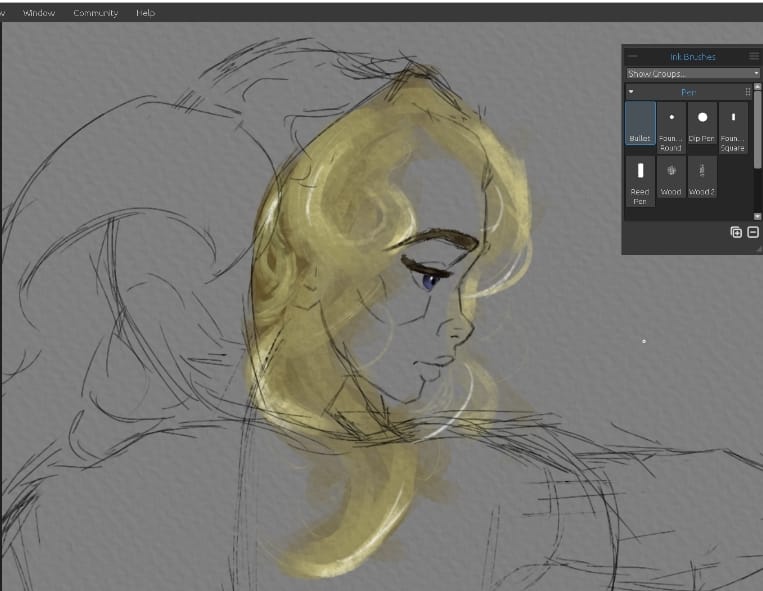763x591 pixels.
Task: Switch to the Reed Pen brush
Action: tap(640, 179)
